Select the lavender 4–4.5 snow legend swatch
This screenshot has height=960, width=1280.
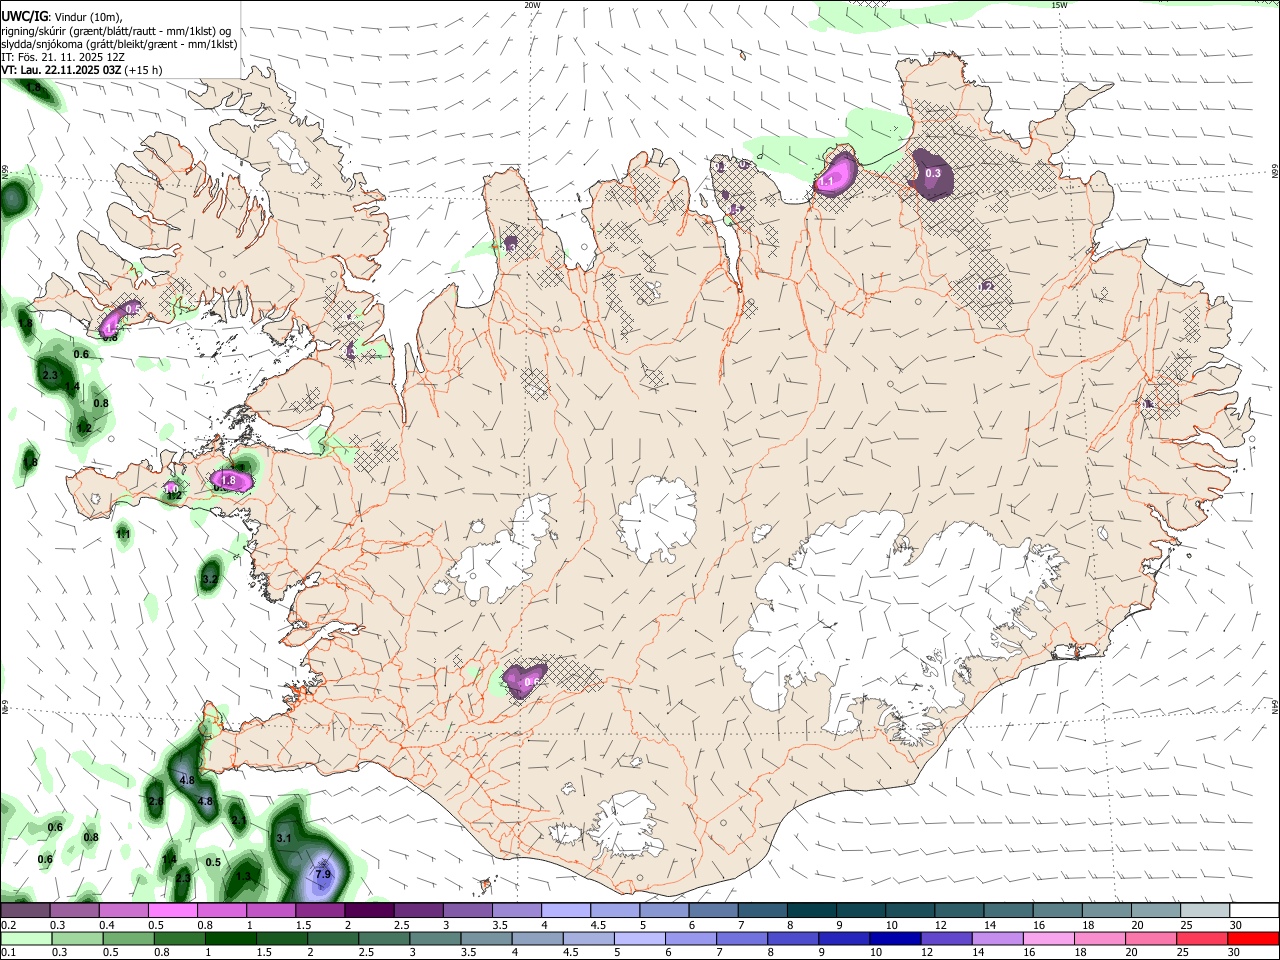566,910
